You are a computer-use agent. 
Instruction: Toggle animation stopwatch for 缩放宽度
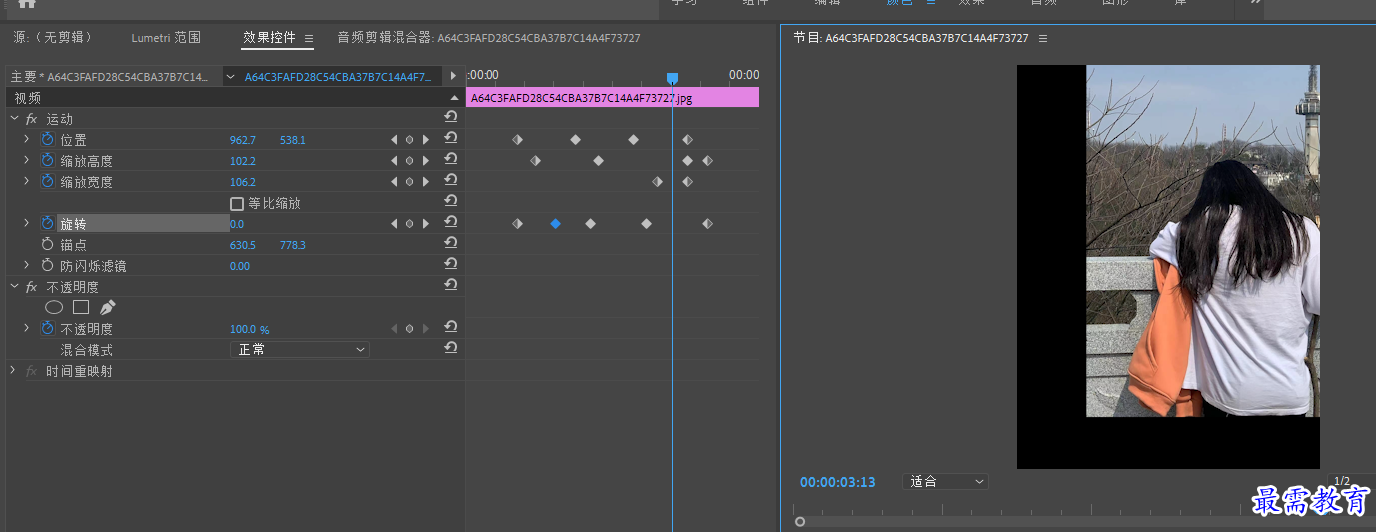pyautogui.click(x=47, y=182)
